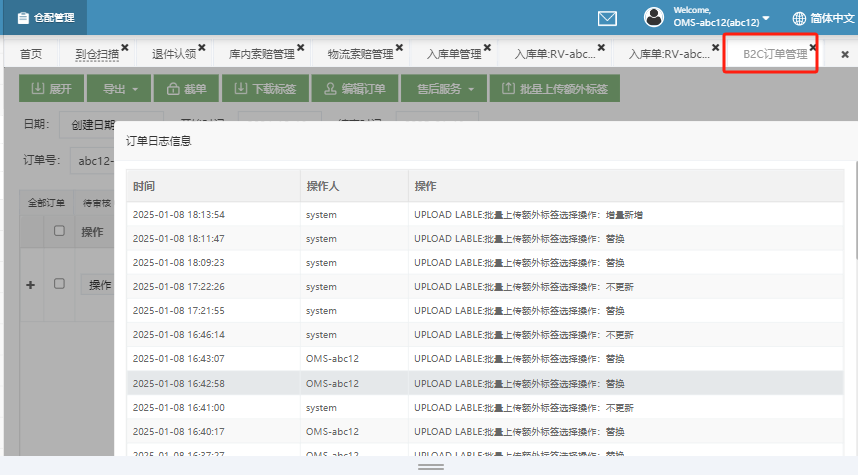Click the bottom panel resize handle
Viewport: 858px width, 475px height.
point(431,467)
